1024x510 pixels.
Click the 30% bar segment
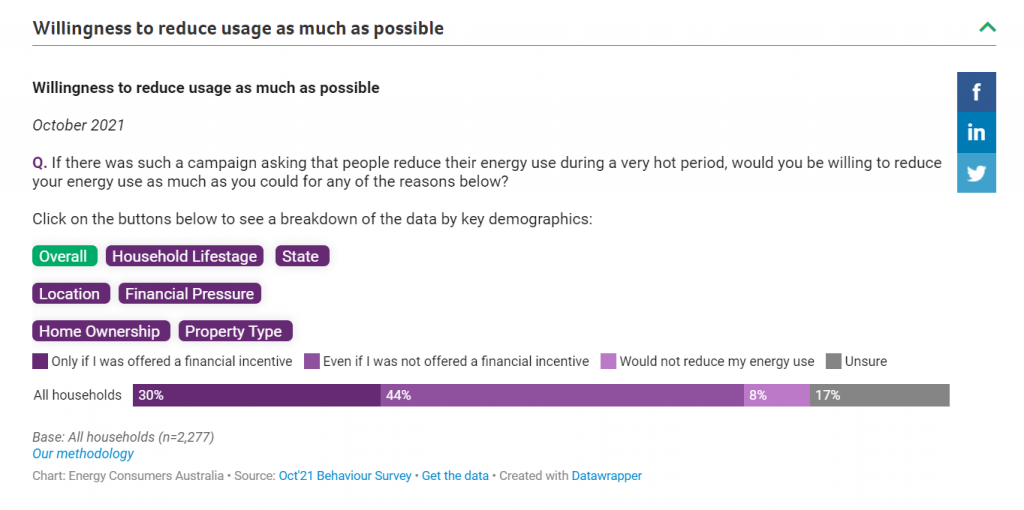[257, 395]
